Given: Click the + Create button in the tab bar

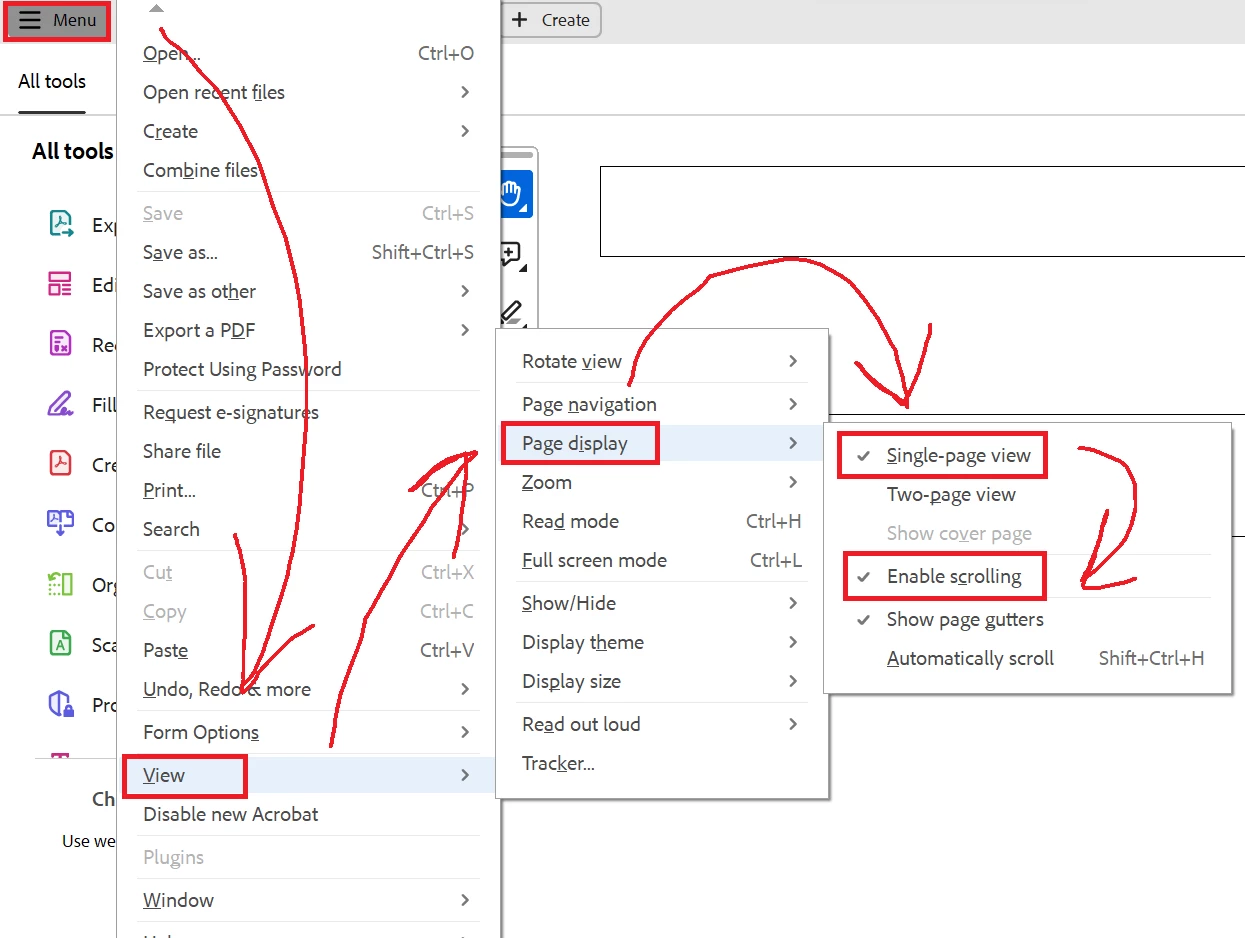Looking at the screenshot, I should point(551,20).
